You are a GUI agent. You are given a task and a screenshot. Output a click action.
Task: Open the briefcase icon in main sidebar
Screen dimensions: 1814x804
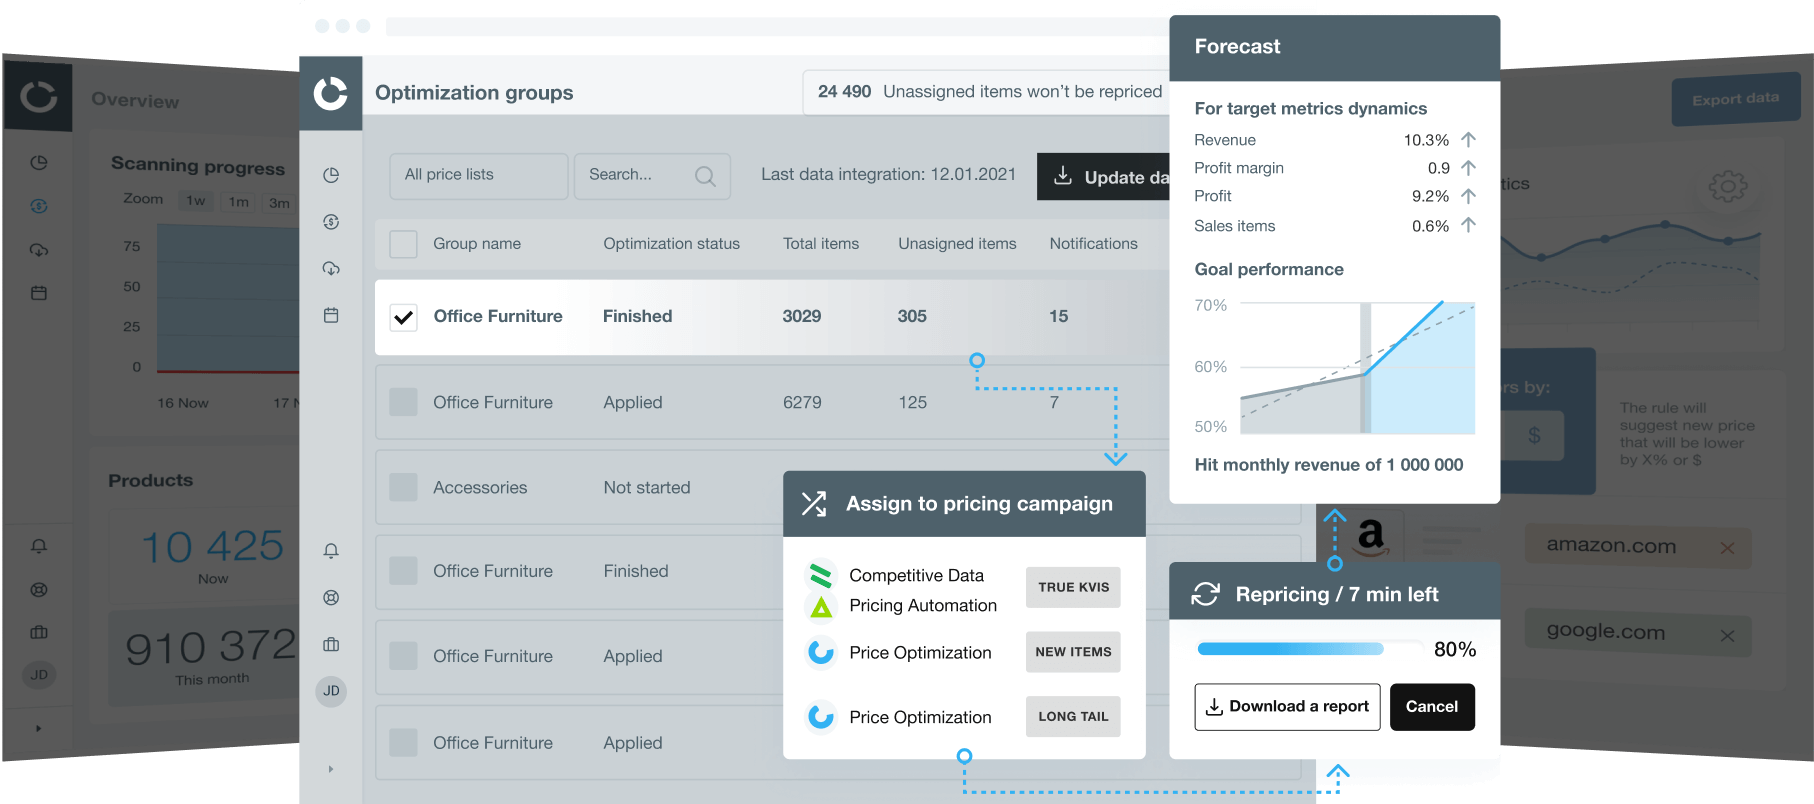point(331,645)
